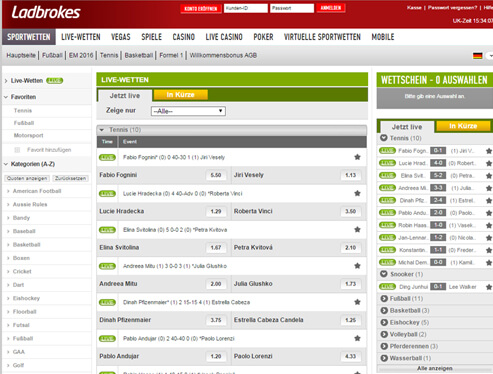Screen dimensions: 493x374
Task: Switch to In Kürze tab in right panel
Action: point(463,126)
